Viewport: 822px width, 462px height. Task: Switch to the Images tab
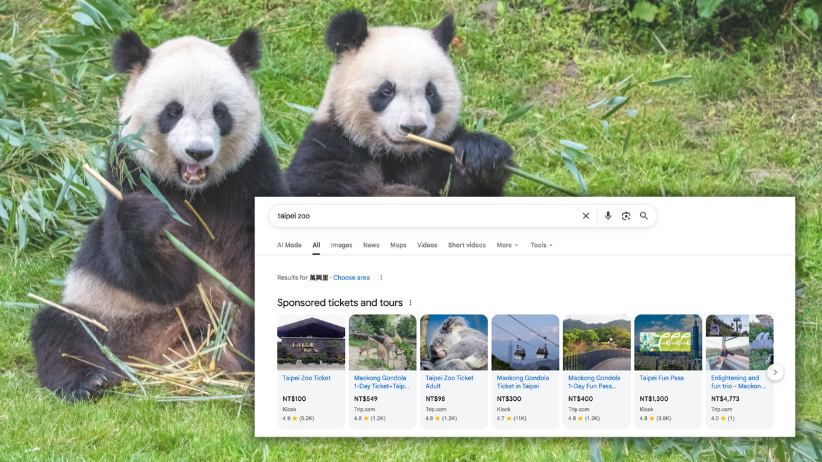pos(341,245)
